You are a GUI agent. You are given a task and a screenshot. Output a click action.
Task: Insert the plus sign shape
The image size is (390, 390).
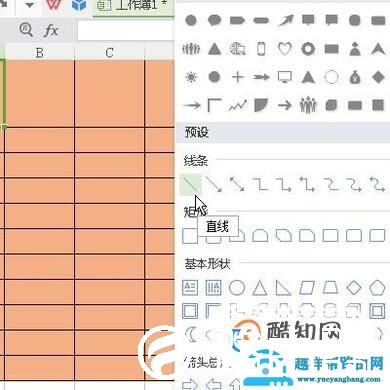point(238,77)
